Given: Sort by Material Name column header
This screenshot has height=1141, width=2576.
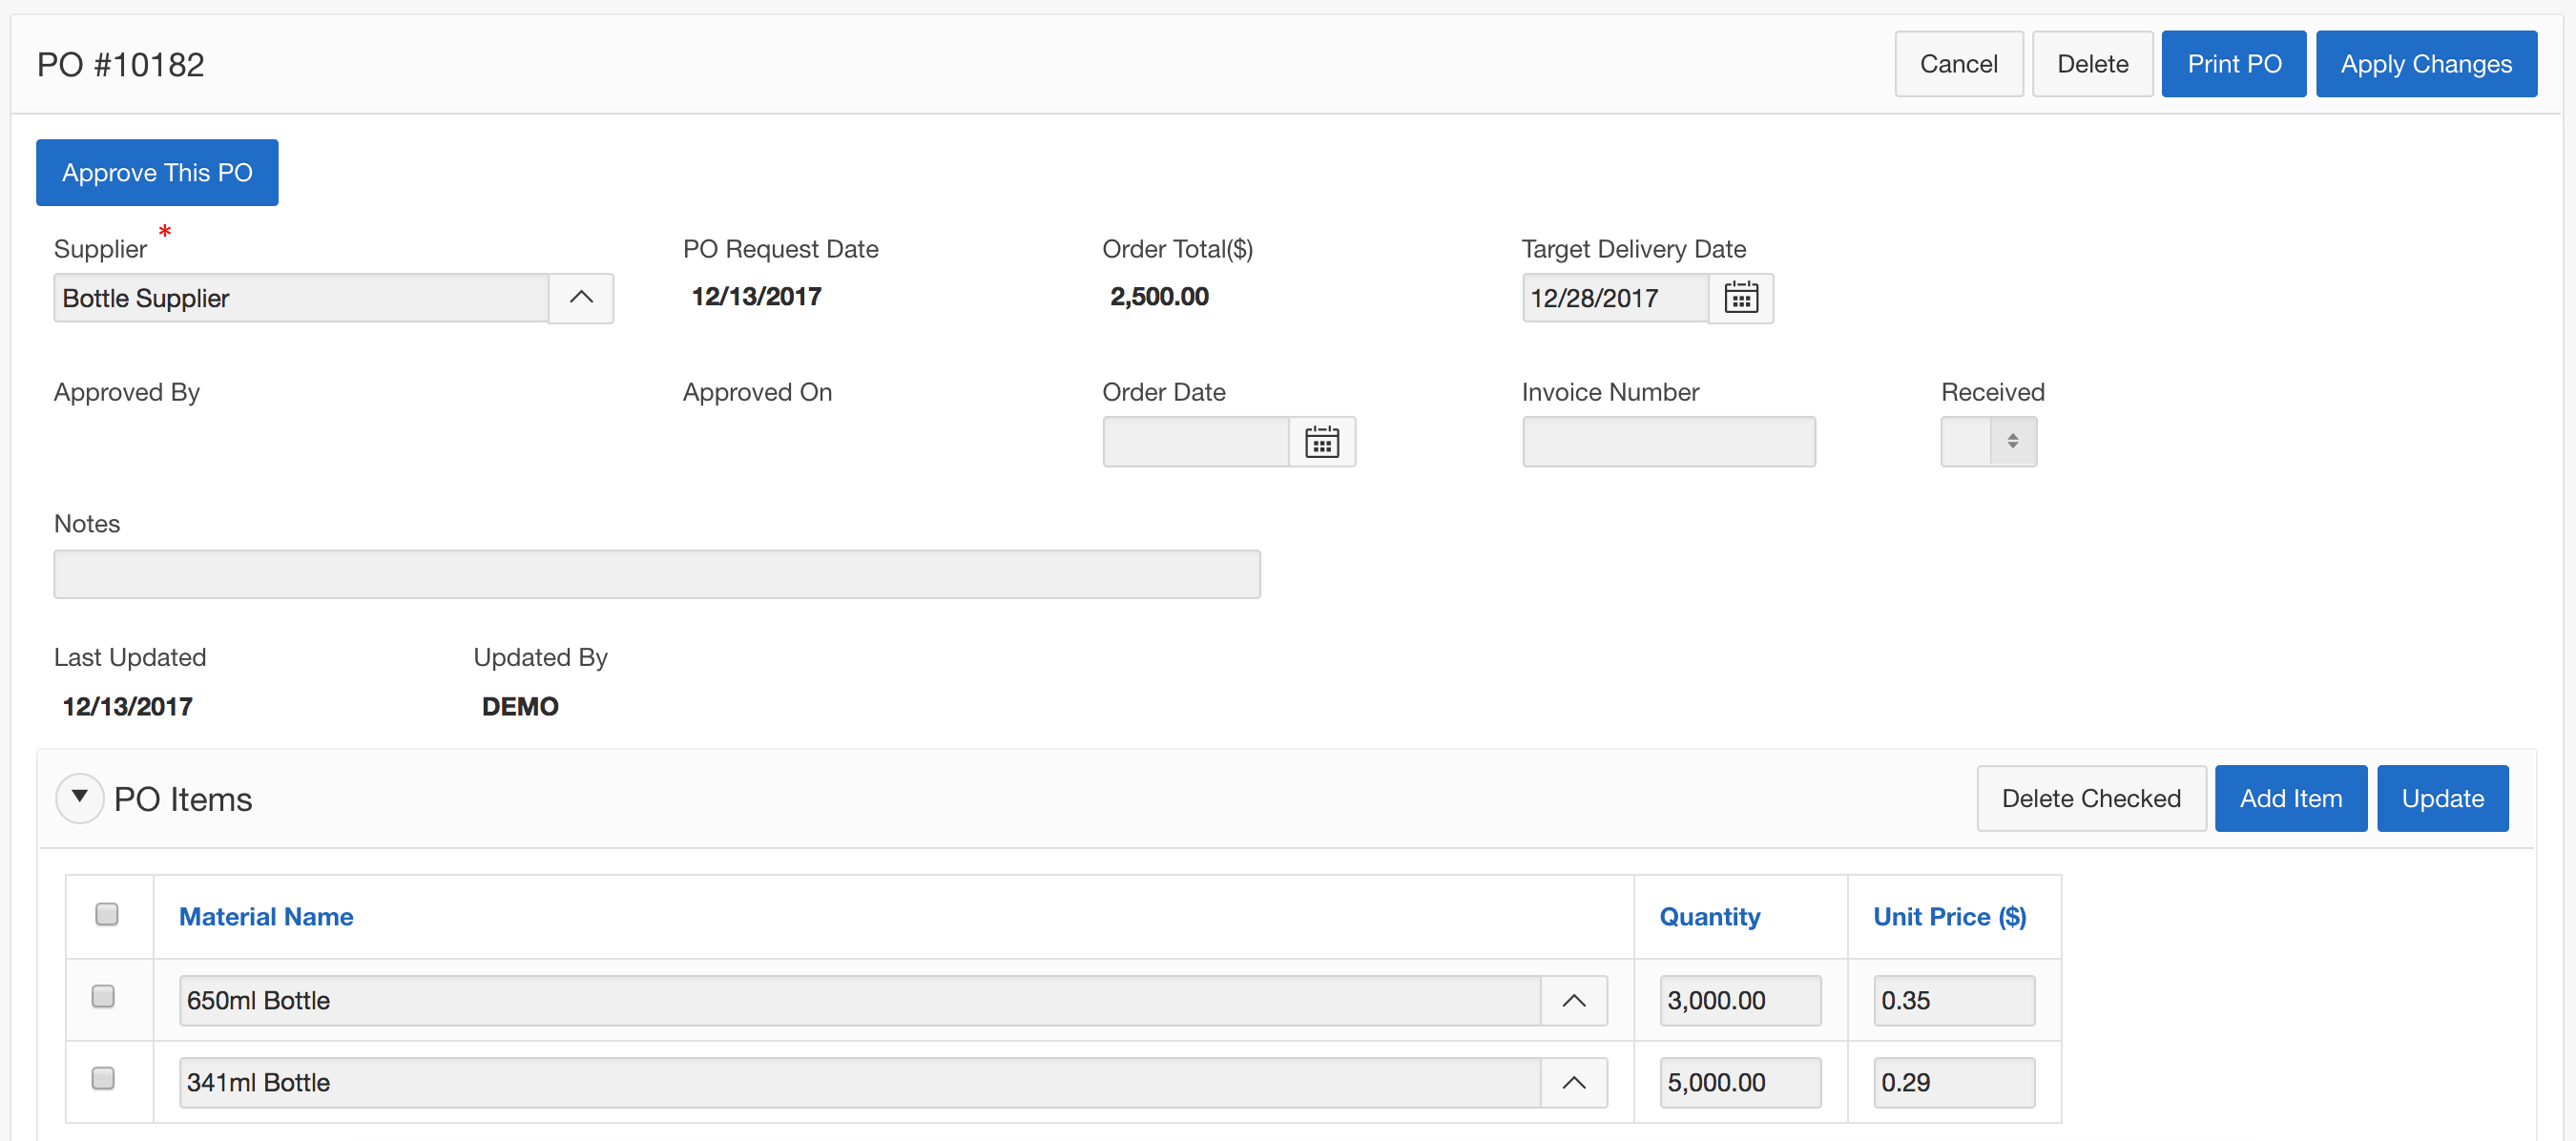Looking at the screenshot, I should (266, 917).
